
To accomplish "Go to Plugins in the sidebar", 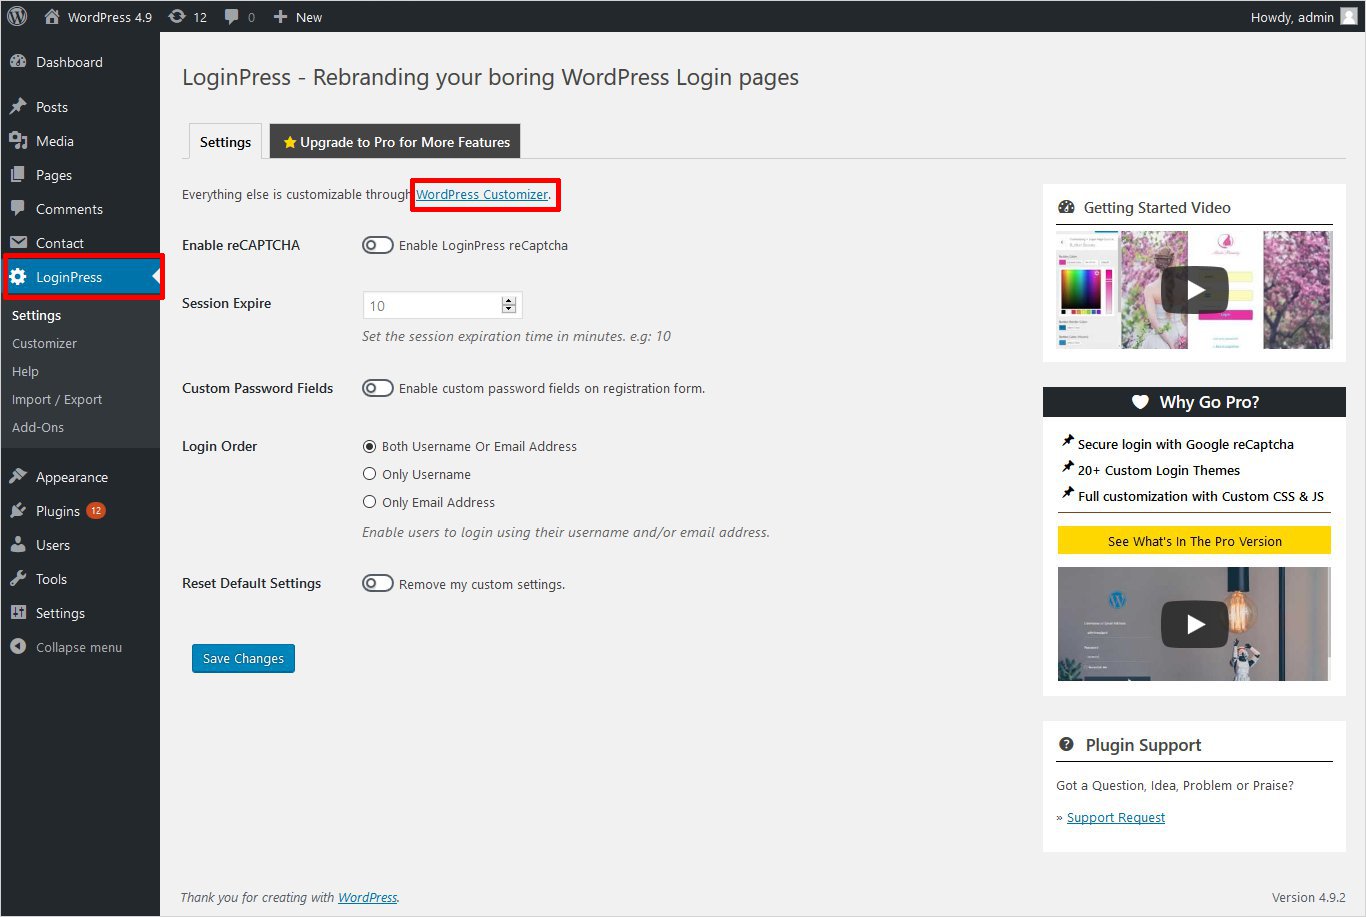I will (57, 511).
